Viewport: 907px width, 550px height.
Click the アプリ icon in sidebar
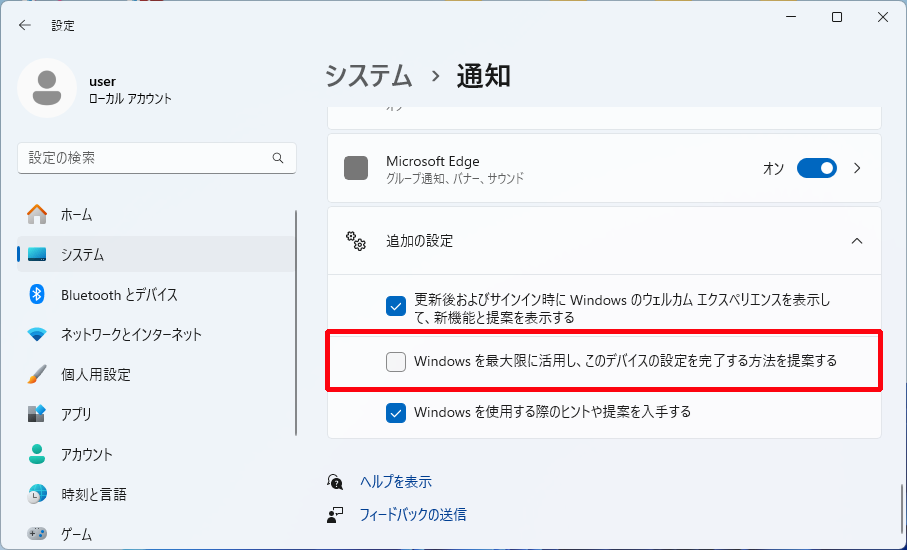pos(37,414)
